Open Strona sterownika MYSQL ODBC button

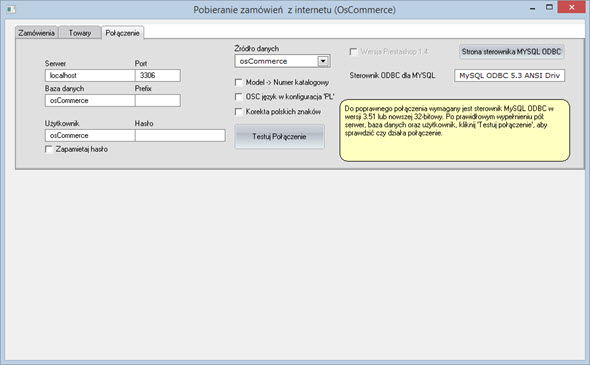click(512, 52)
